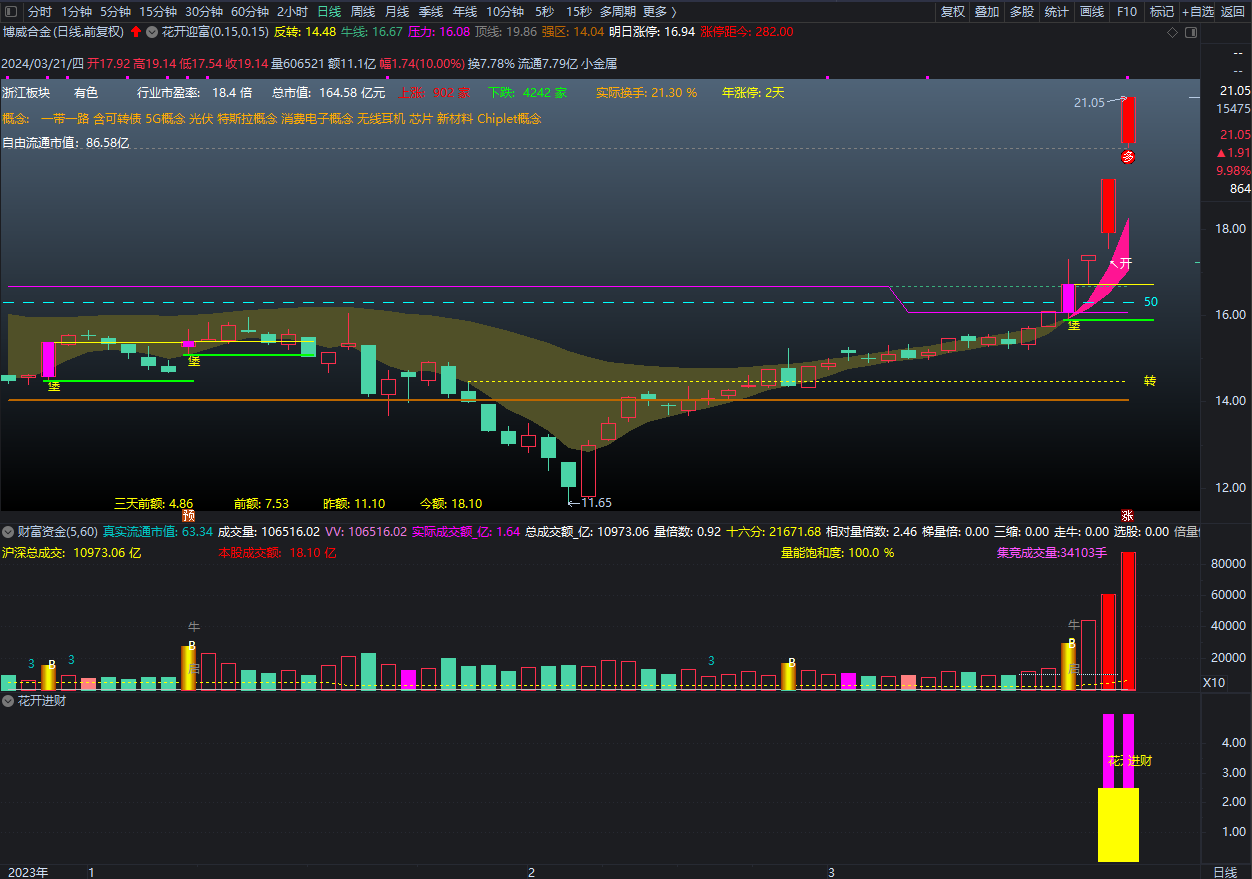Screen dimensions: 1252x879
Task: Click the 复权 adjustment button
Action: (x=953, y=12)
